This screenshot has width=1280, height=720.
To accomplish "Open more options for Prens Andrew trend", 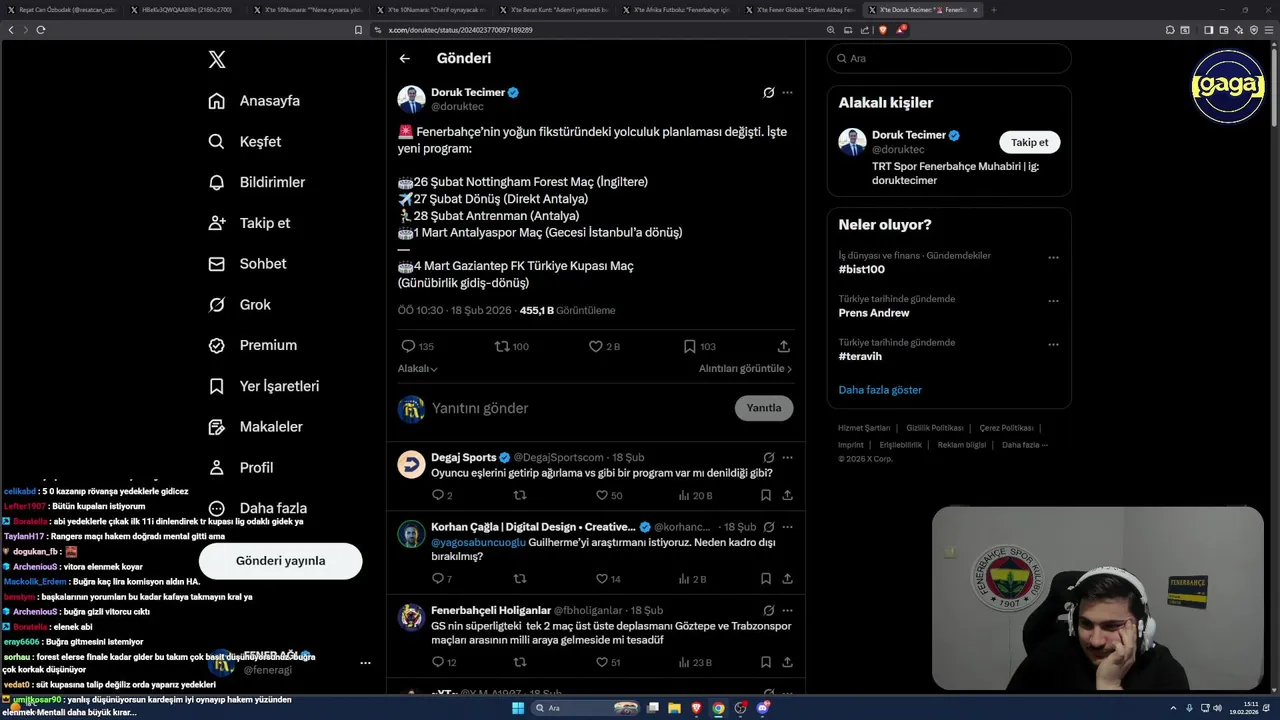I will tap(1053, 301).
